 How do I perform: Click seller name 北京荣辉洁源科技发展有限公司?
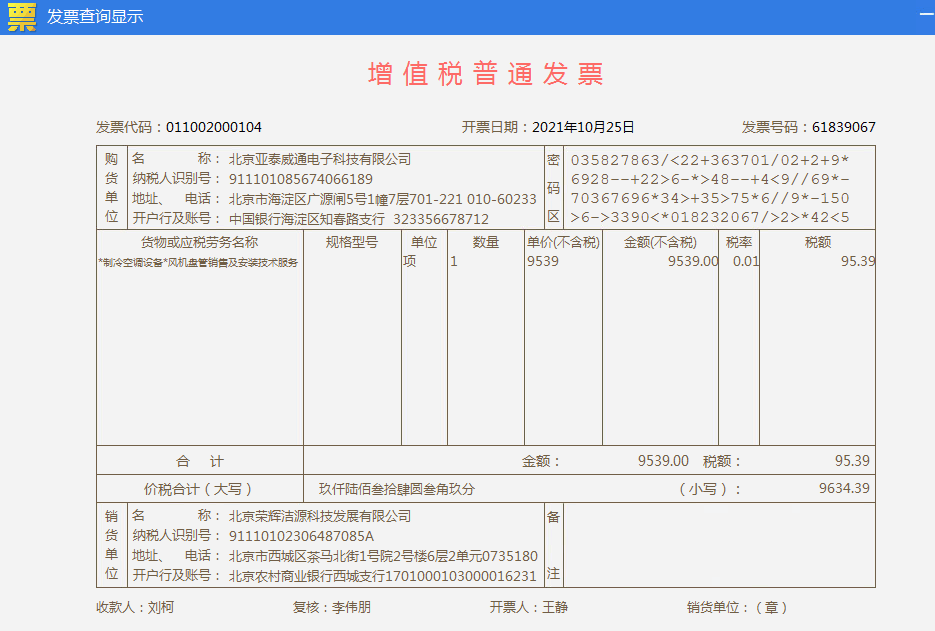click(320, 516)
